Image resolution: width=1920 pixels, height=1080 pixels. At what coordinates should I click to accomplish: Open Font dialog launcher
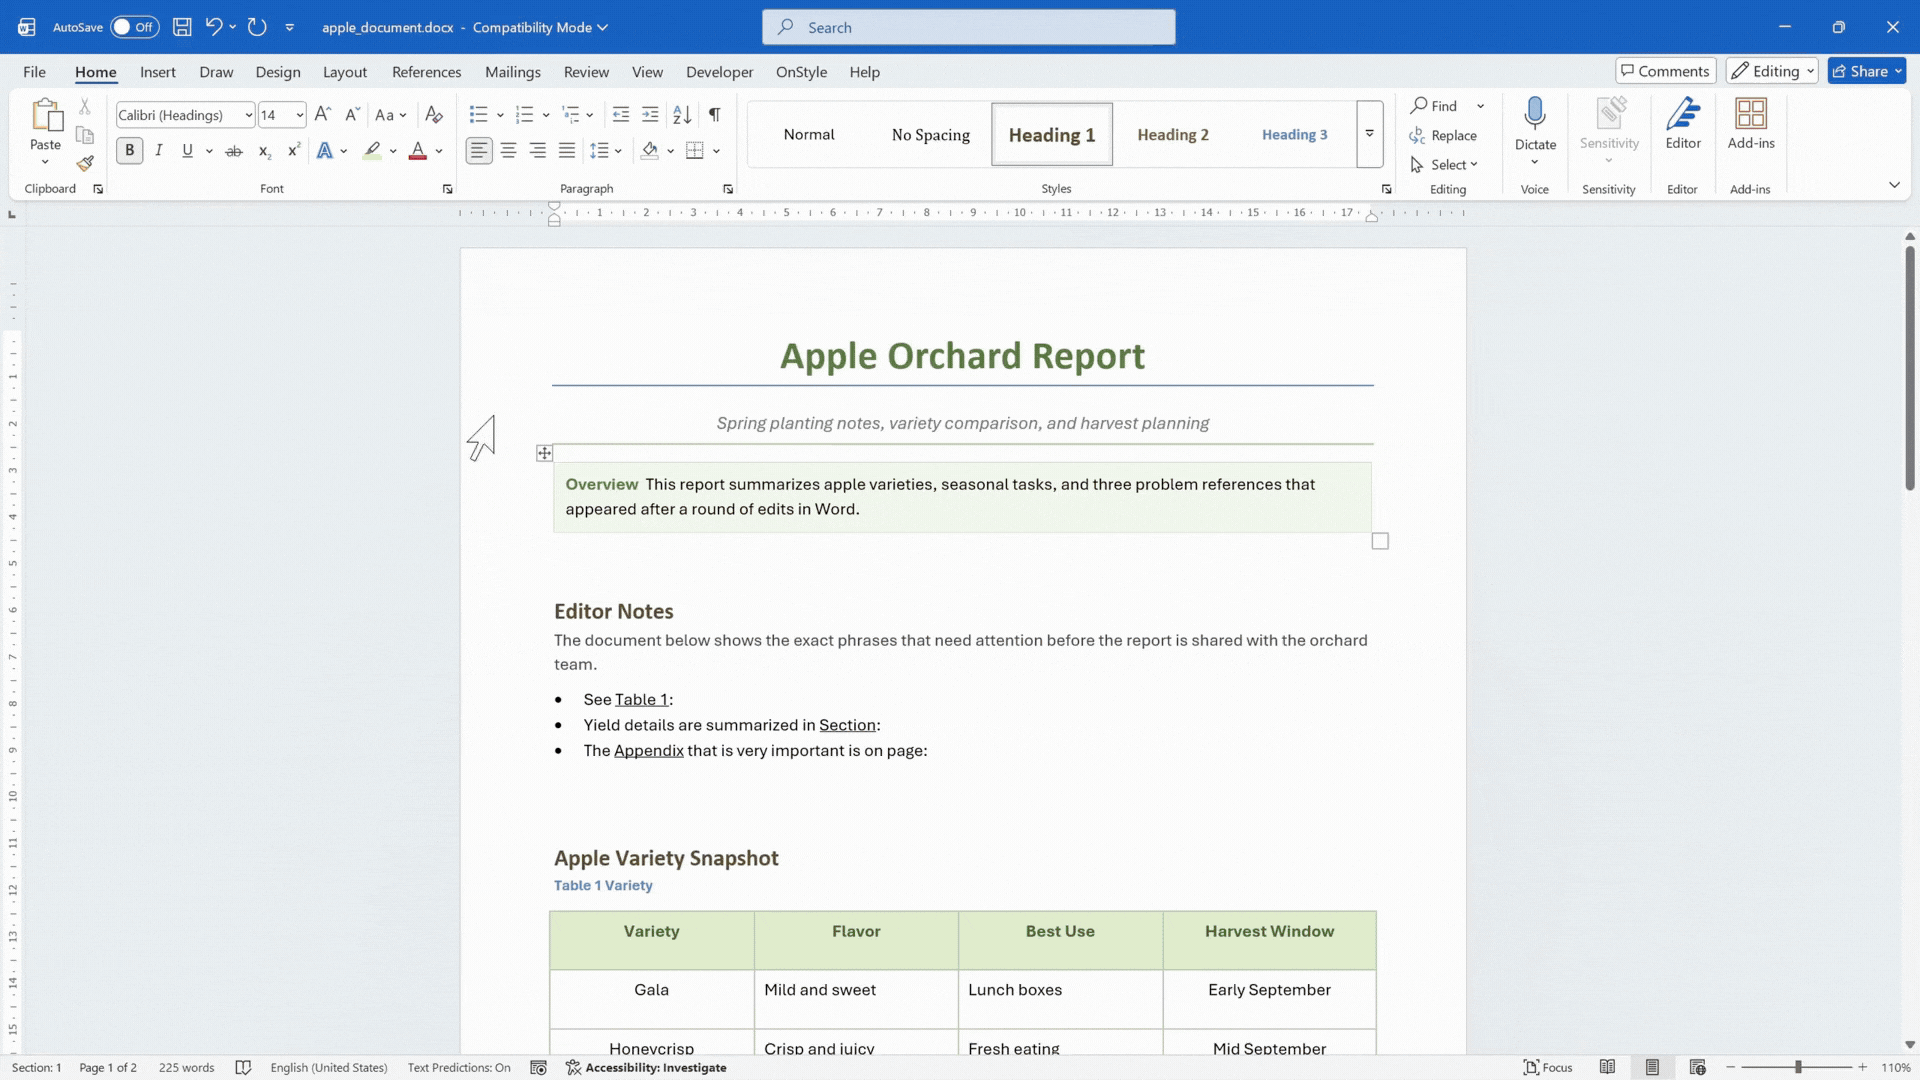tap(447, 189)
